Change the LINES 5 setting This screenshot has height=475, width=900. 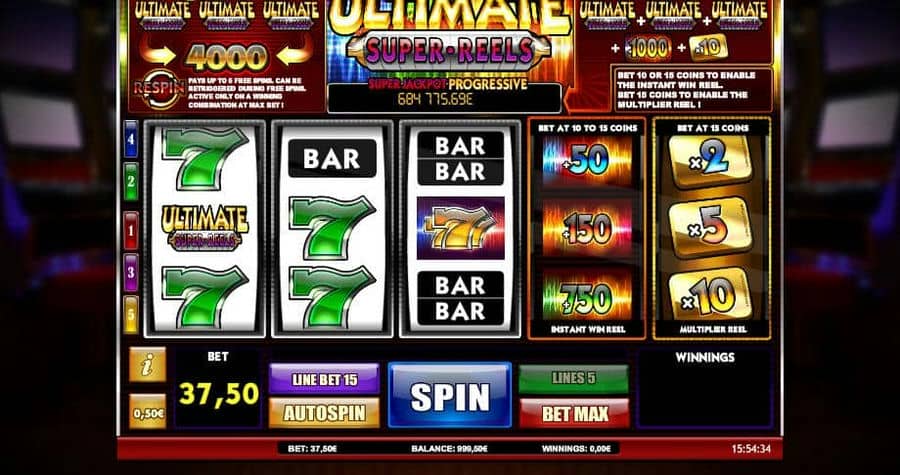point(574,379)
